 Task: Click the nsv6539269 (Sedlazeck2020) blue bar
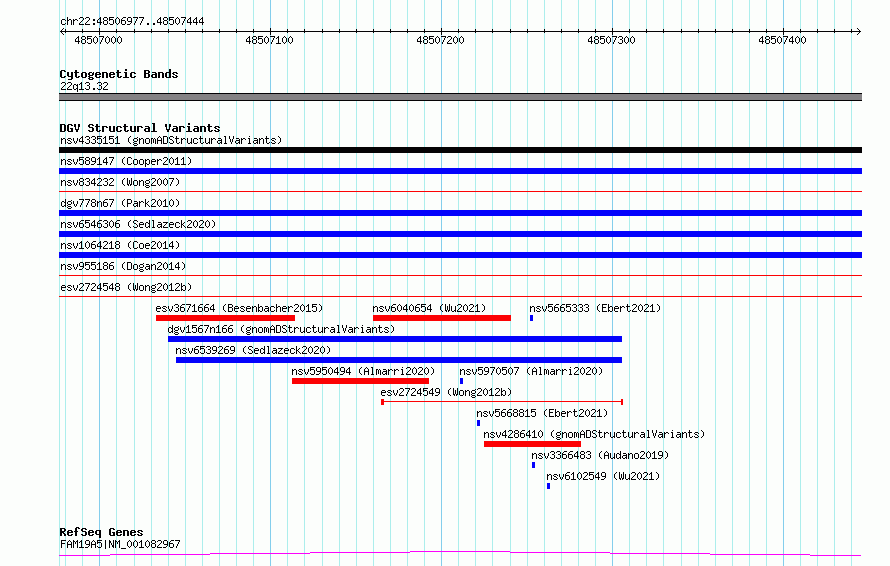399,360
